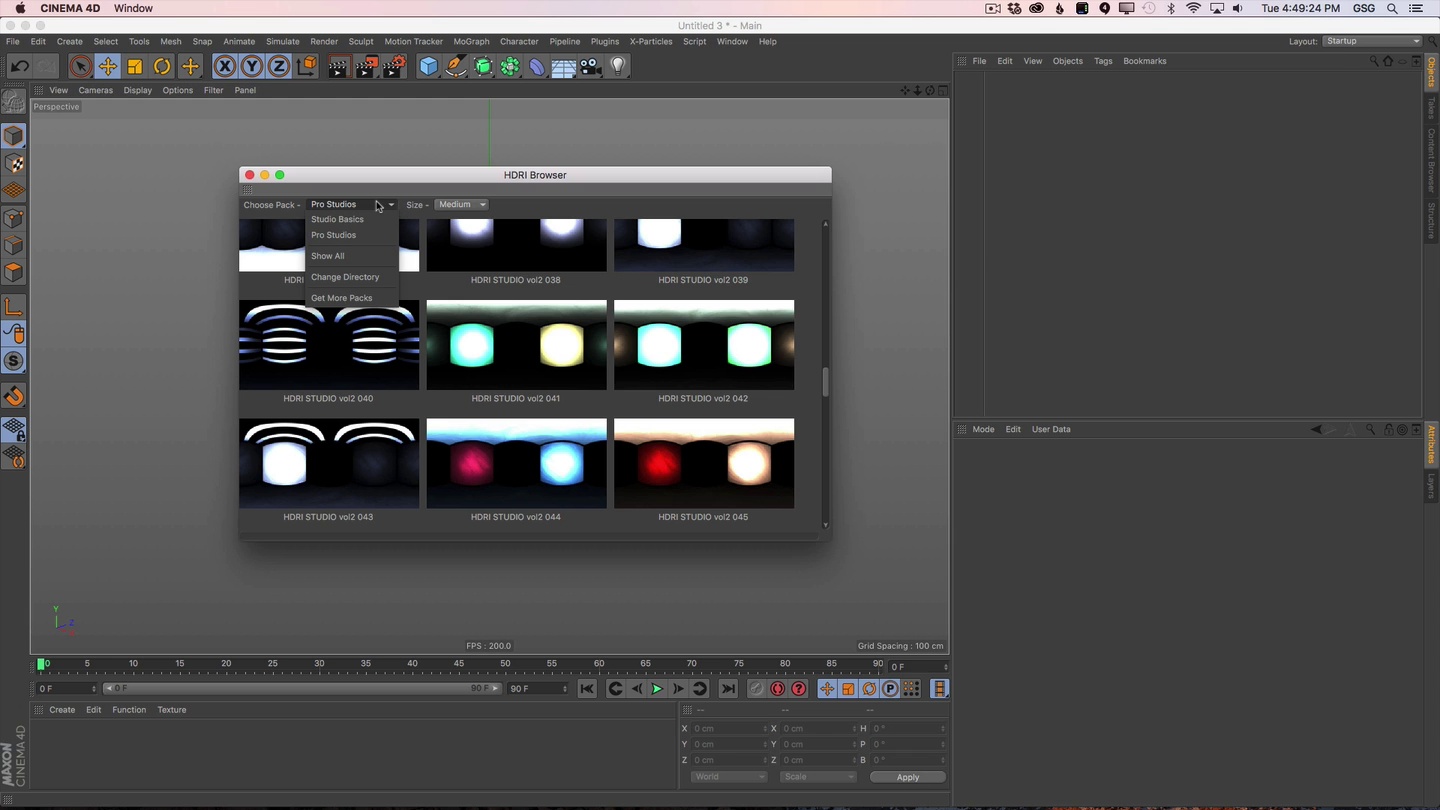Add a Floor environment object
The image size is (1440, 810).
(x=563, y=66)
